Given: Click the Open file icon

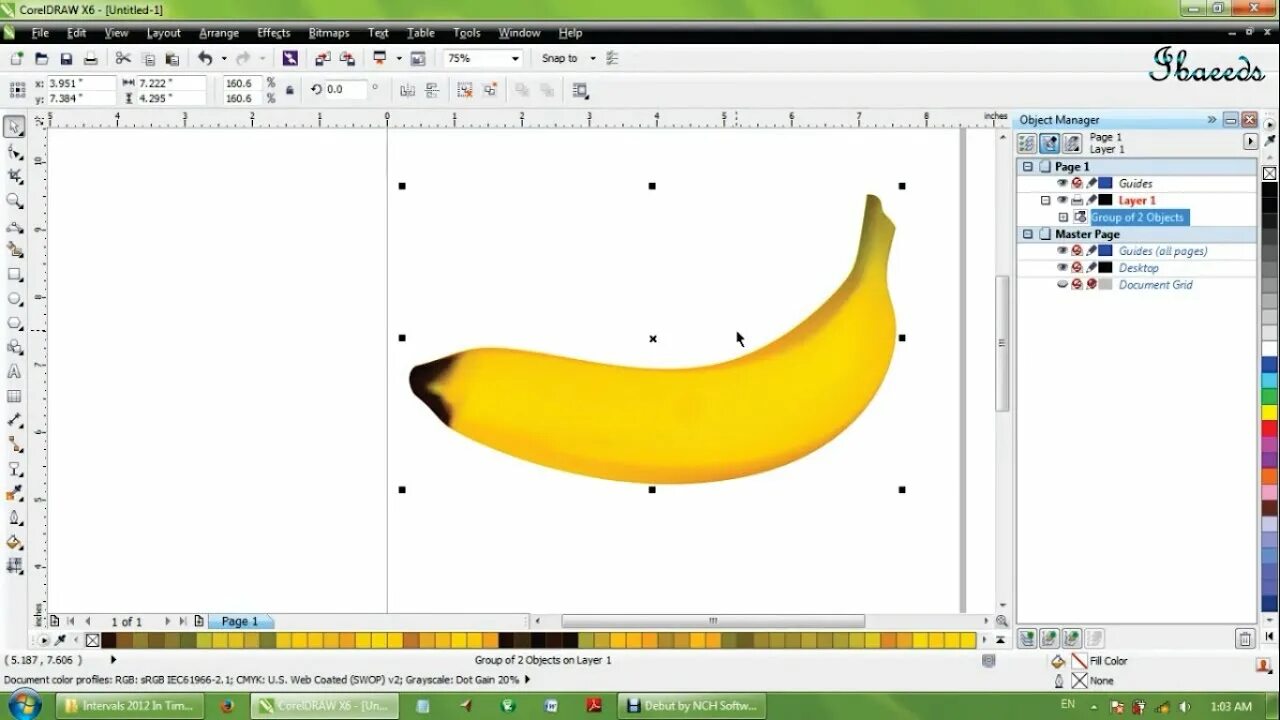Looking at the screenshot, I should pyautogui.click(x=41, y=59).
